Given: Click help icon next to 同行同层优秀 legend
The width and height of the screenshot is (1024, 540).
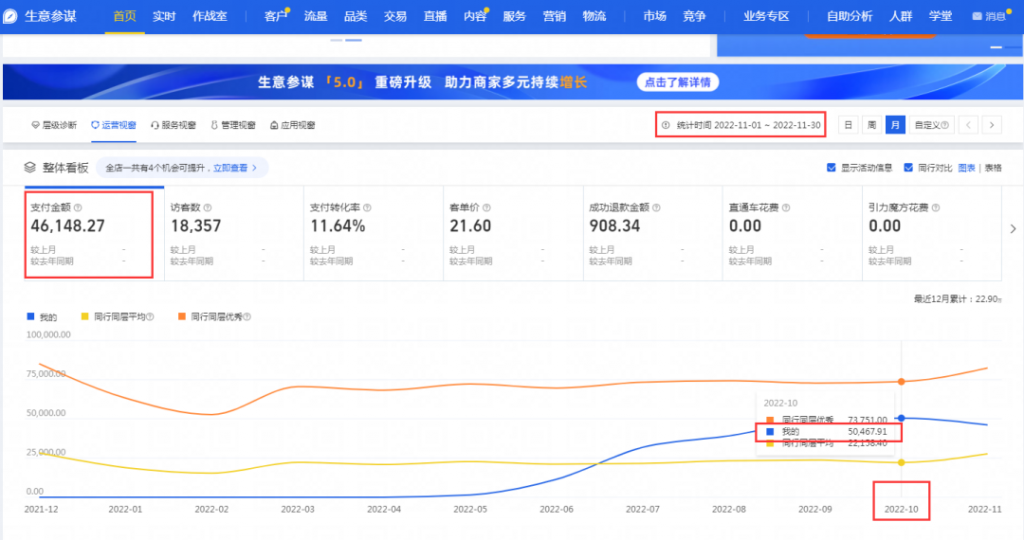Looking at the screenshot, I should point(247,317).
